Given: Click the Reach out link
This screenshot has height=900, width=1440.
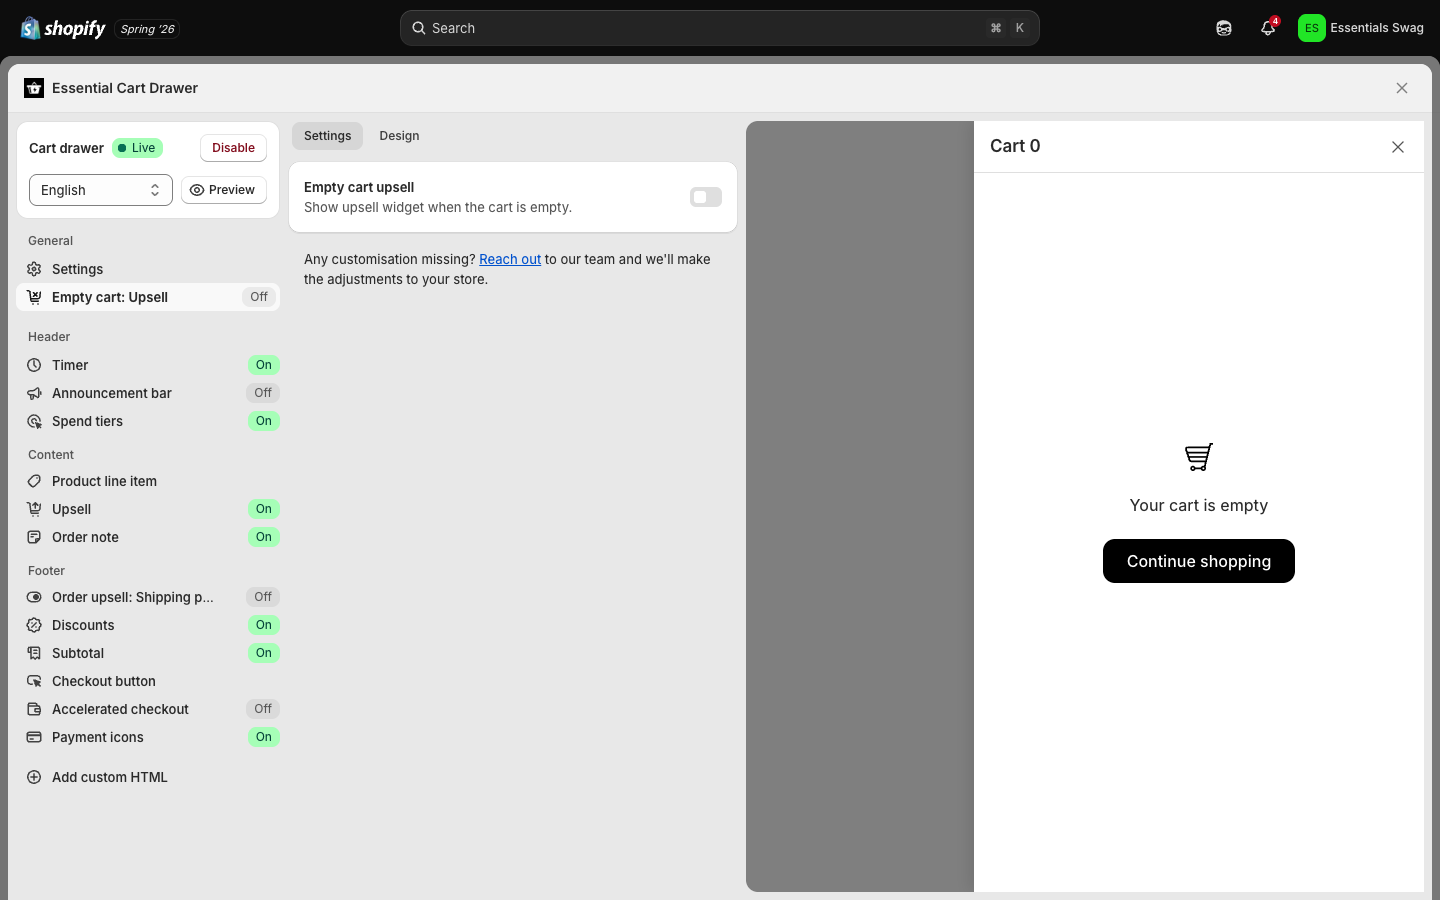Looking at the screenshot, I should (510, 259).
